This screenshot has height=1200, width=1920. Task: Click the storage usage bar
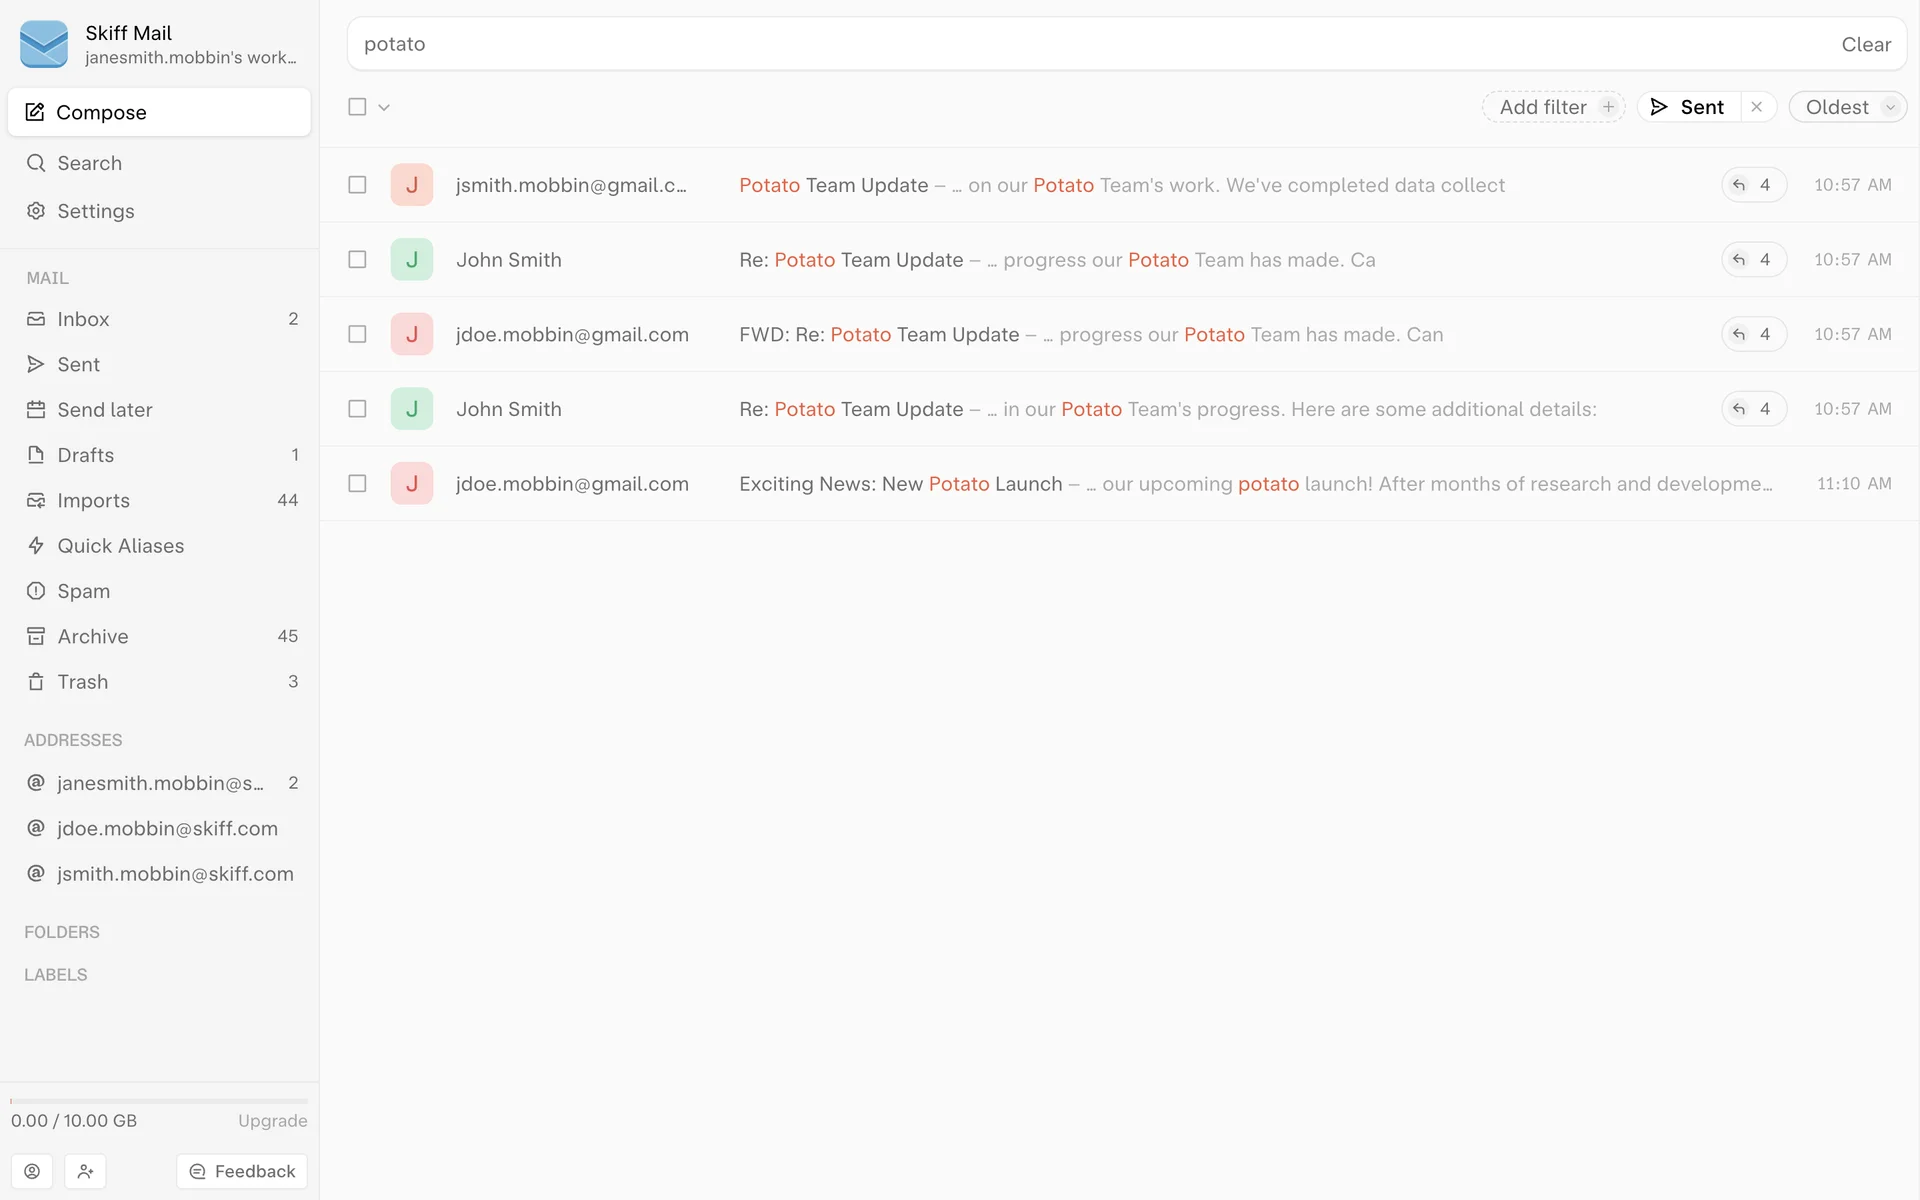point(159,1101)
